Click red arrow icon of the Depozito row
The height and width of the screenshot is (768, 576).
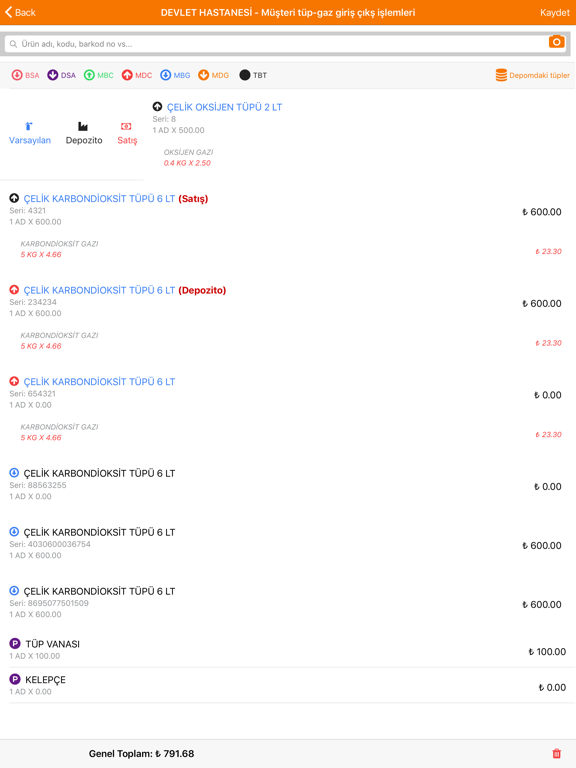pos(14,289)
